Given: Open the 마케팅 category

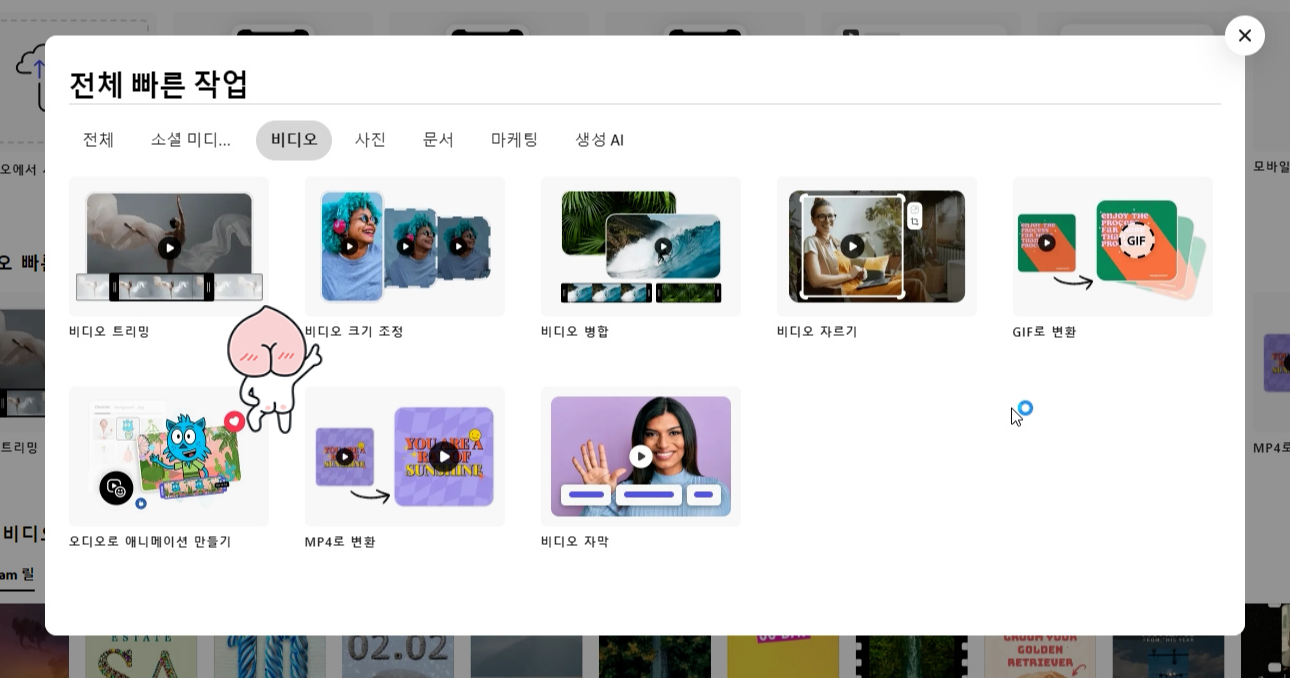Looking at the screenshot, I should point(514,140).
